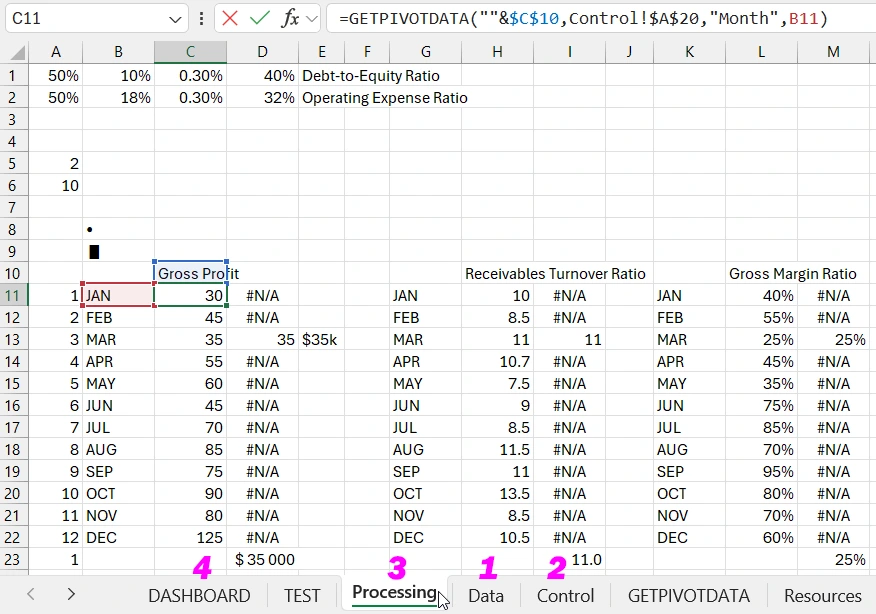Select column C by clicking its header

tap(190, 51)
